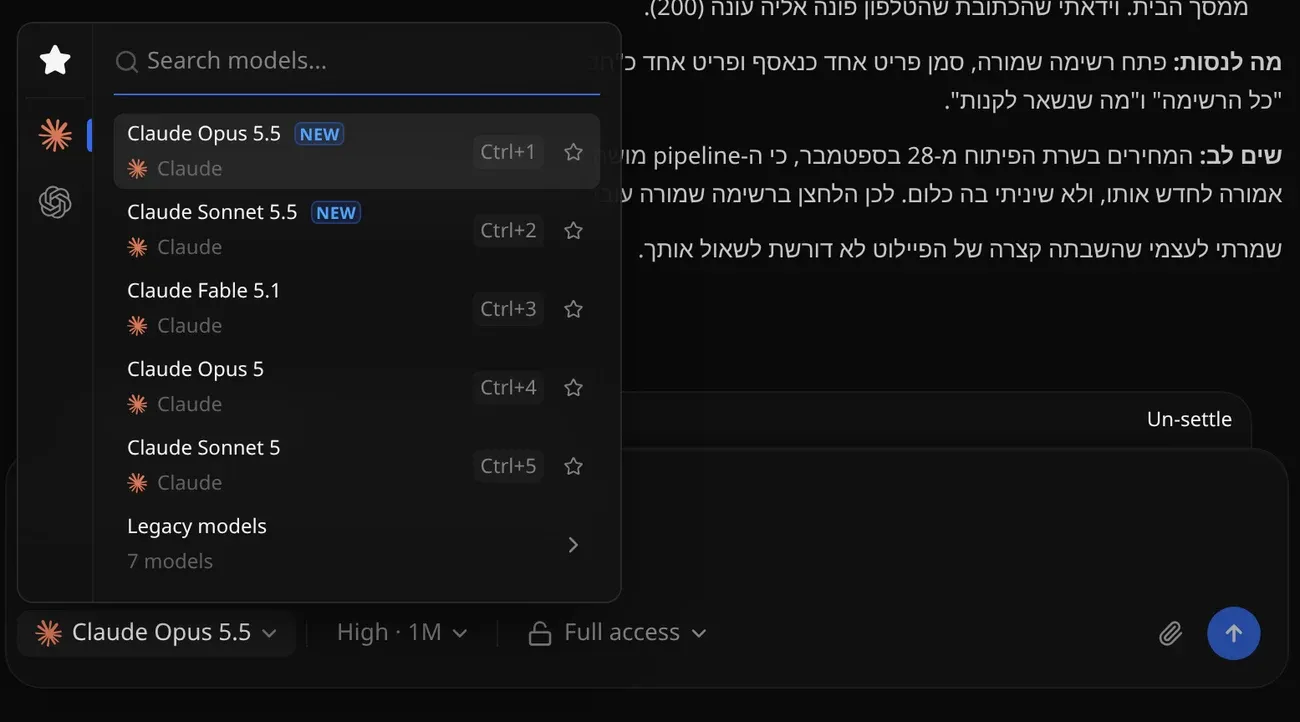The height and width of the screenshot is (722, 1300).
Task: Select the Claude provider icon in sidebar
Action: coord(55,134)
